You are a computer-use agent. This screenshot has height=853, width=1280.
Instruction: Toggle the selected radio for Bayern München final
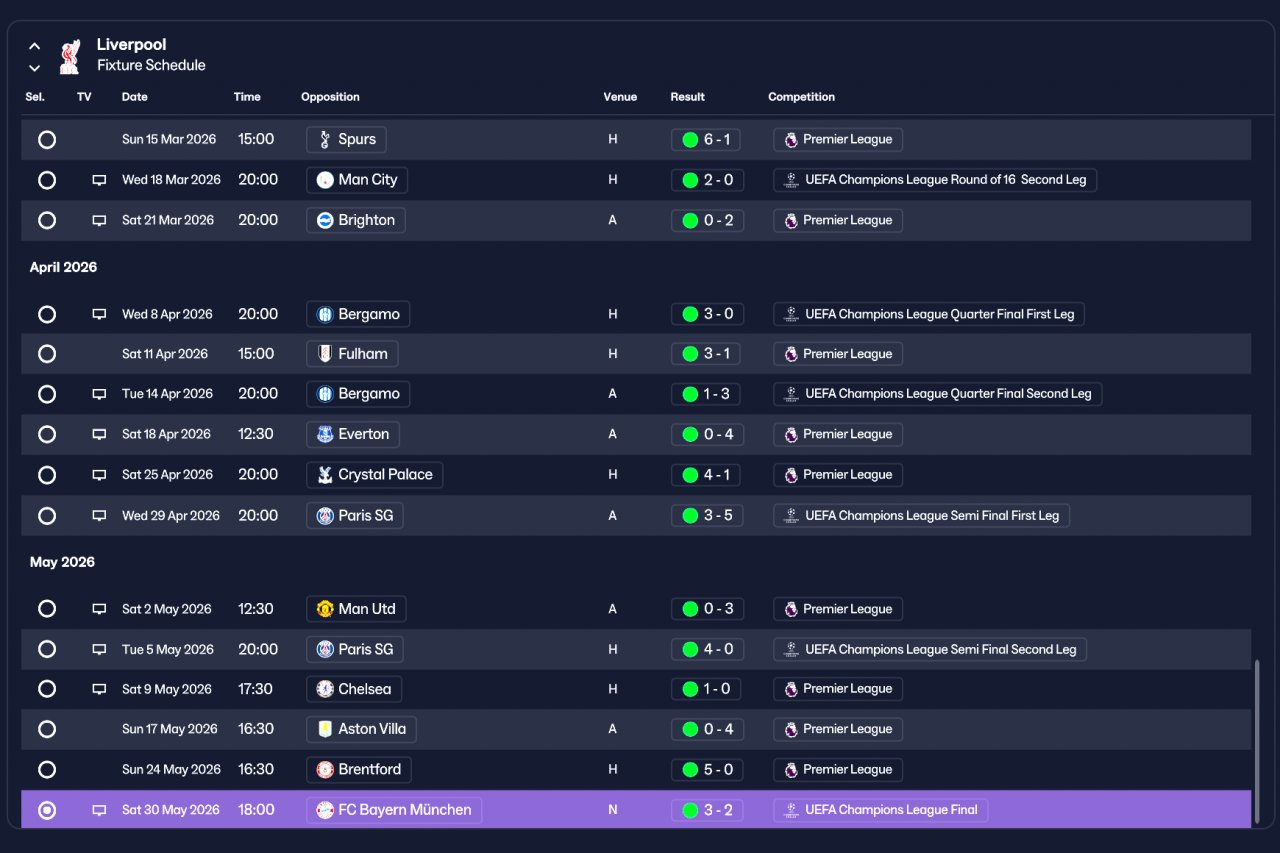coord(47,810)
